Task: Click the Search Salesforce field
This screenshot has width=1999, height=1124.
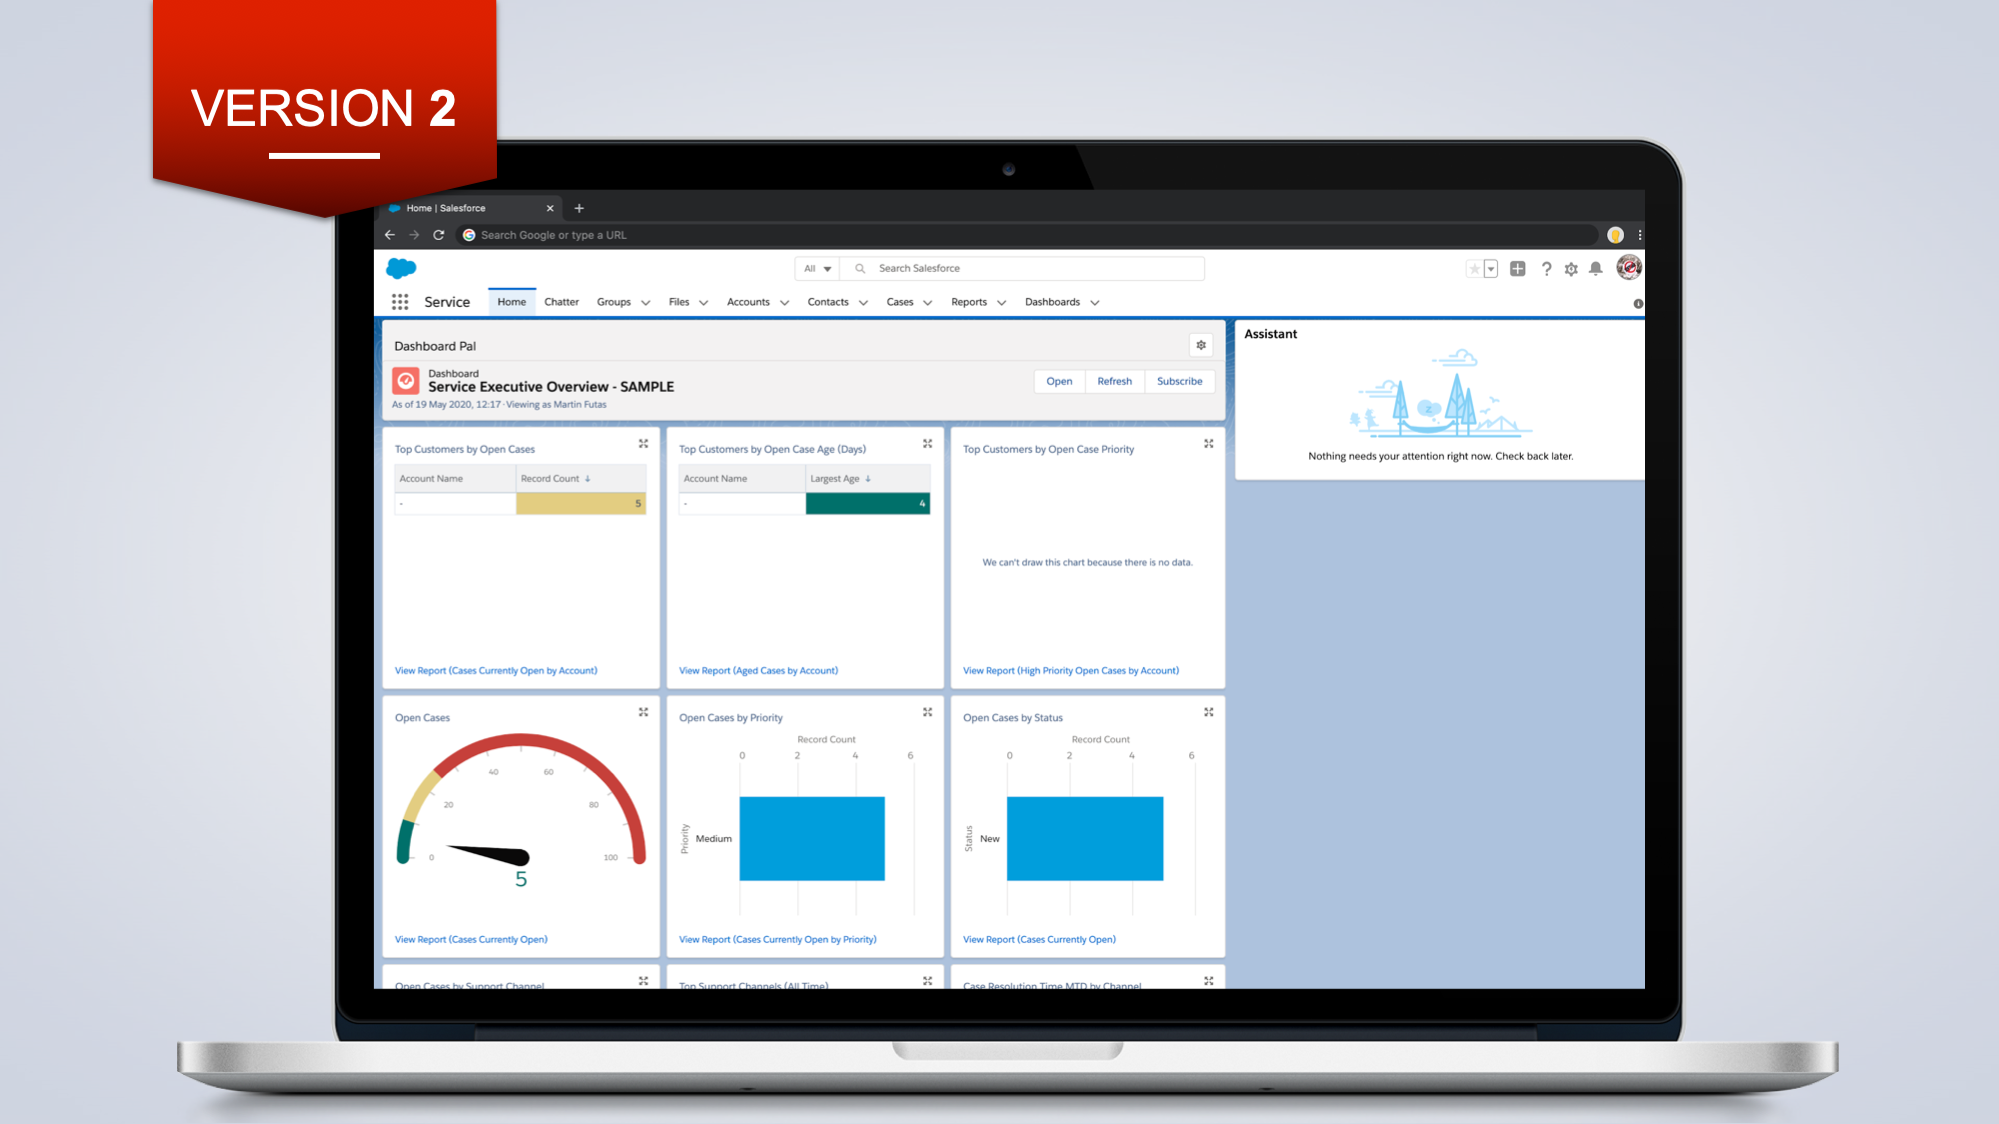Action: click(x=1030, y=269)
